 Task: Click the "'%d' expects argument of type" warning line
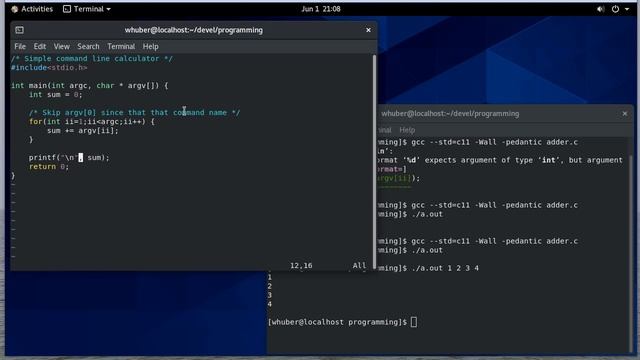tap(500, 160)
